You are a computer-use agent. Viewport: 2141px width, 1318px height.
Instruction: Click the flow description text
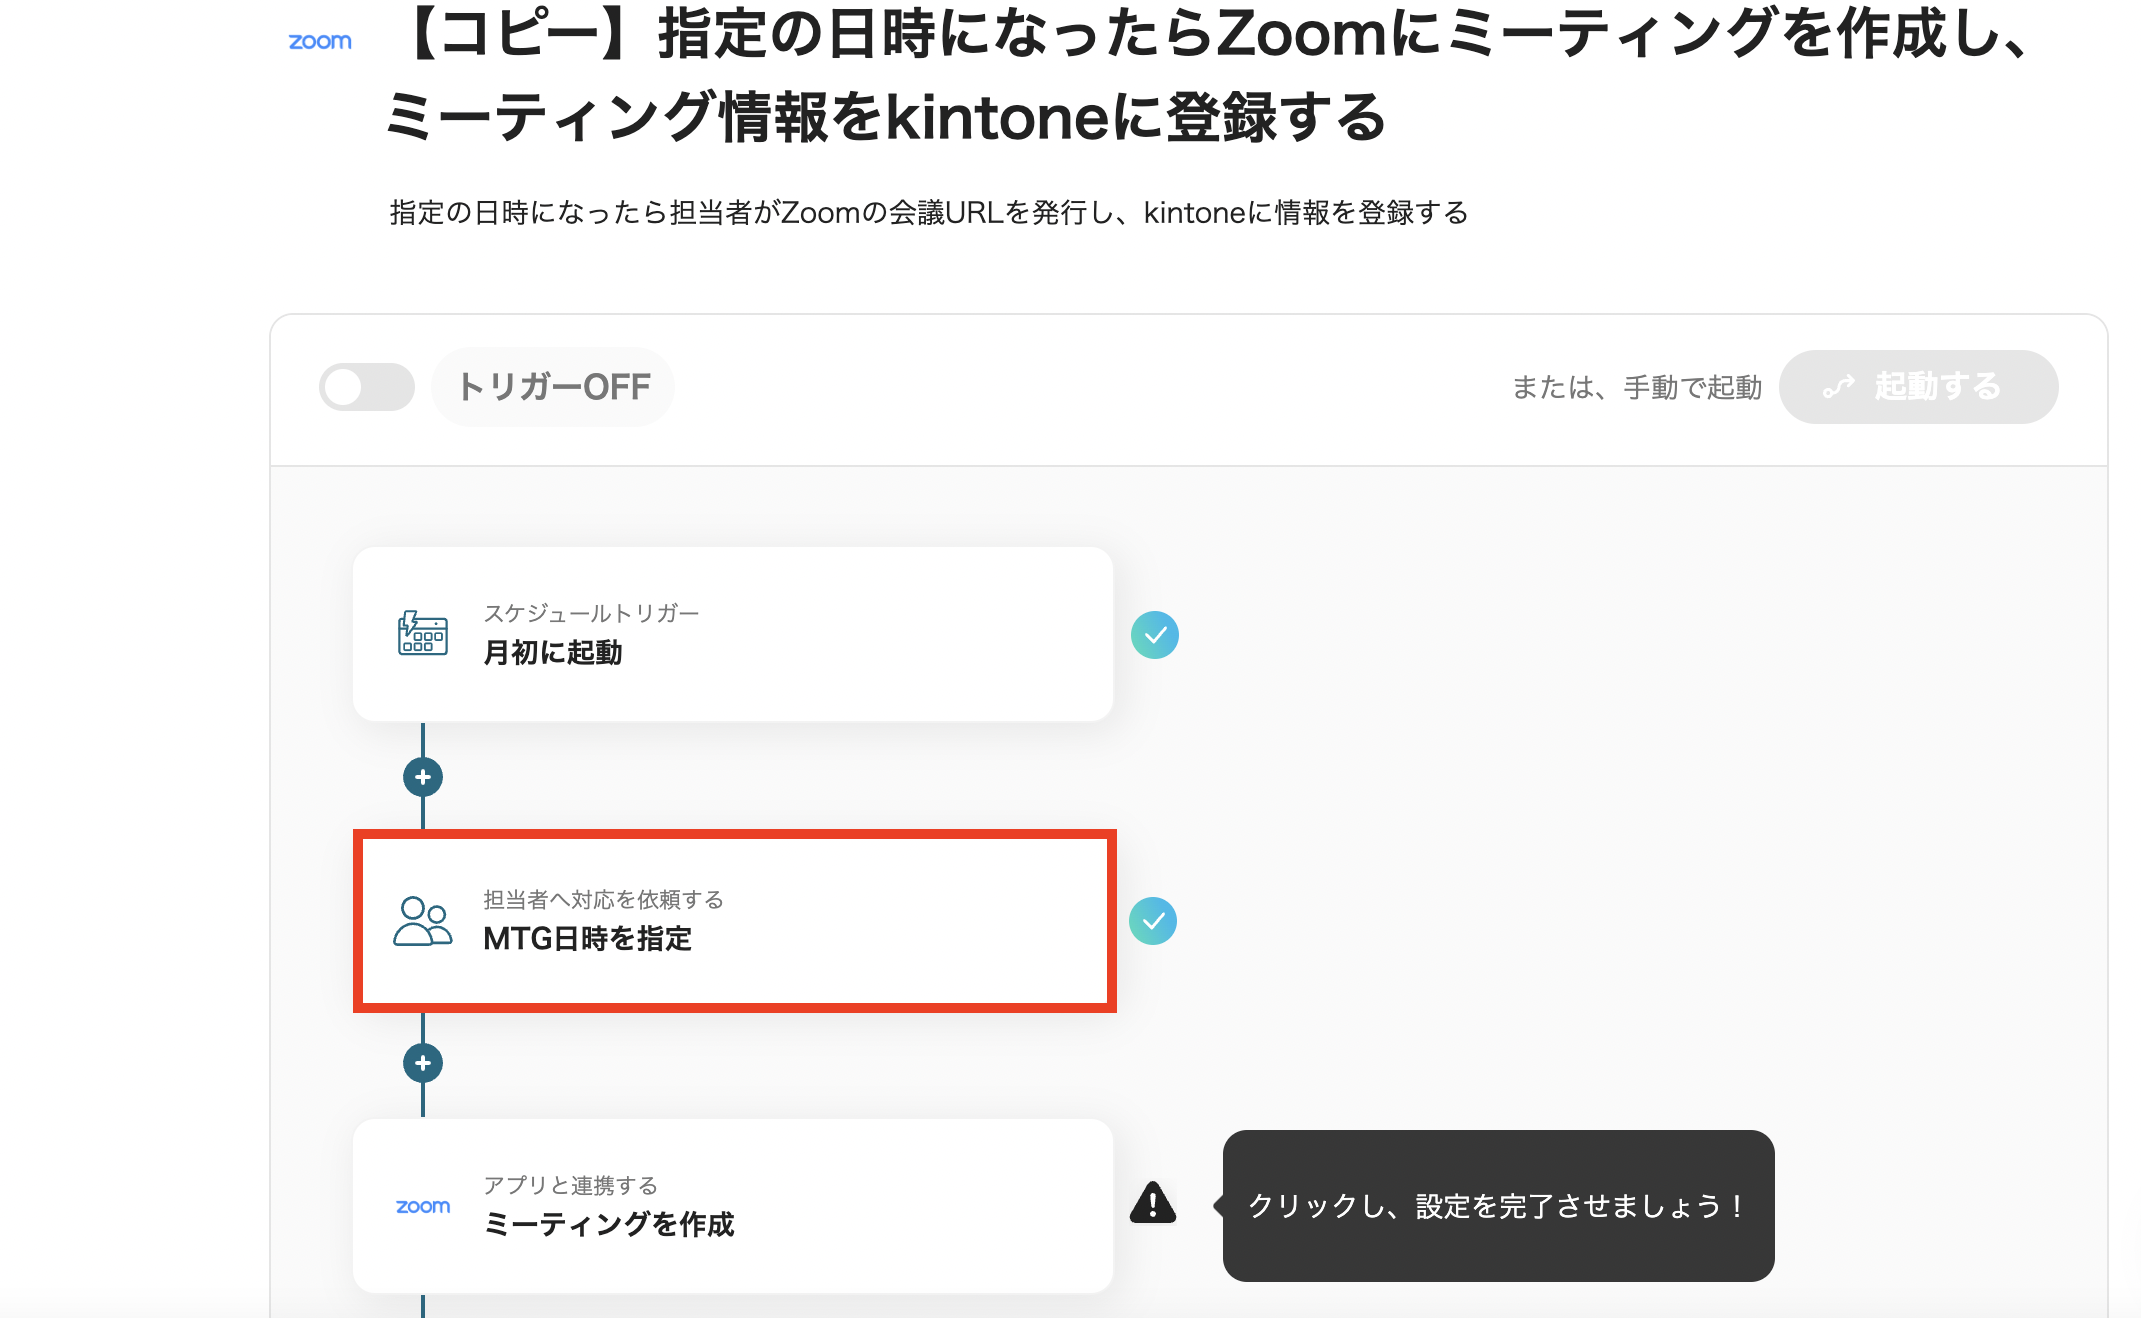[x=929, y=213]
